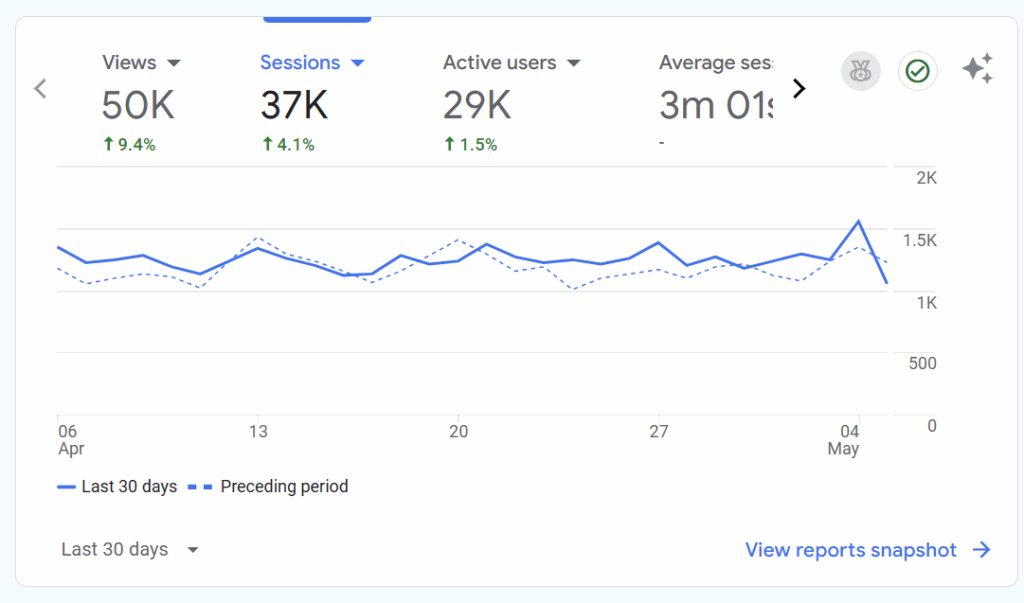
Task: Click the arrow beside View reports snapshot
Action: point(982,550)
